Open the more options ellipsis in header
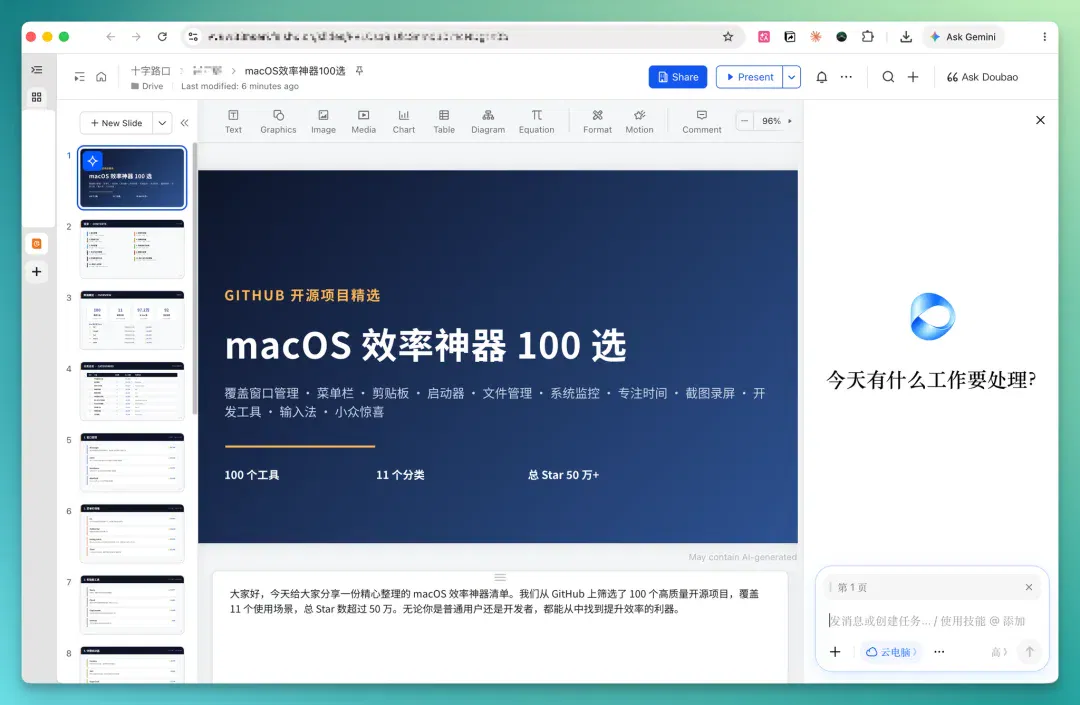The height and width of the screenshot is (705, 1080). tap(847, 77)
